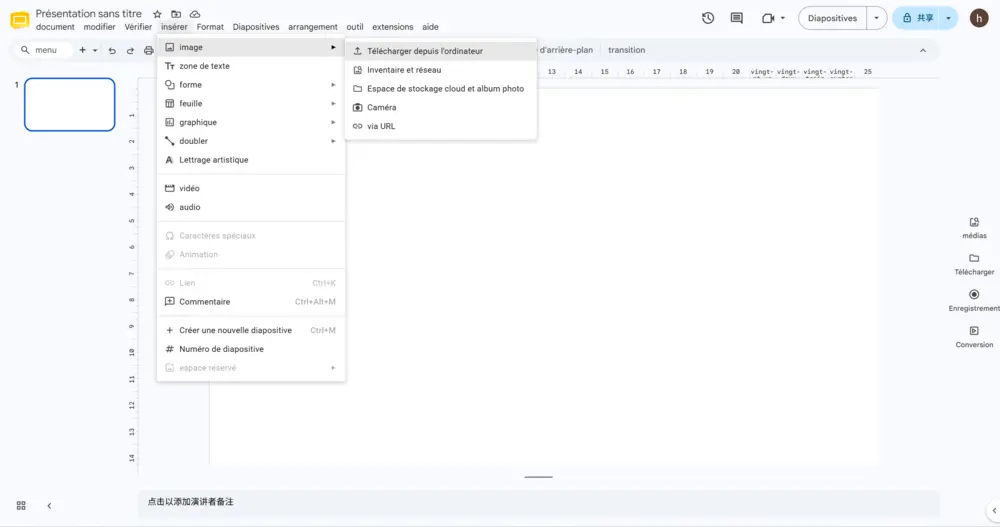
Task: Choose Inventaire et réseau option
Action: coord(441,70)
